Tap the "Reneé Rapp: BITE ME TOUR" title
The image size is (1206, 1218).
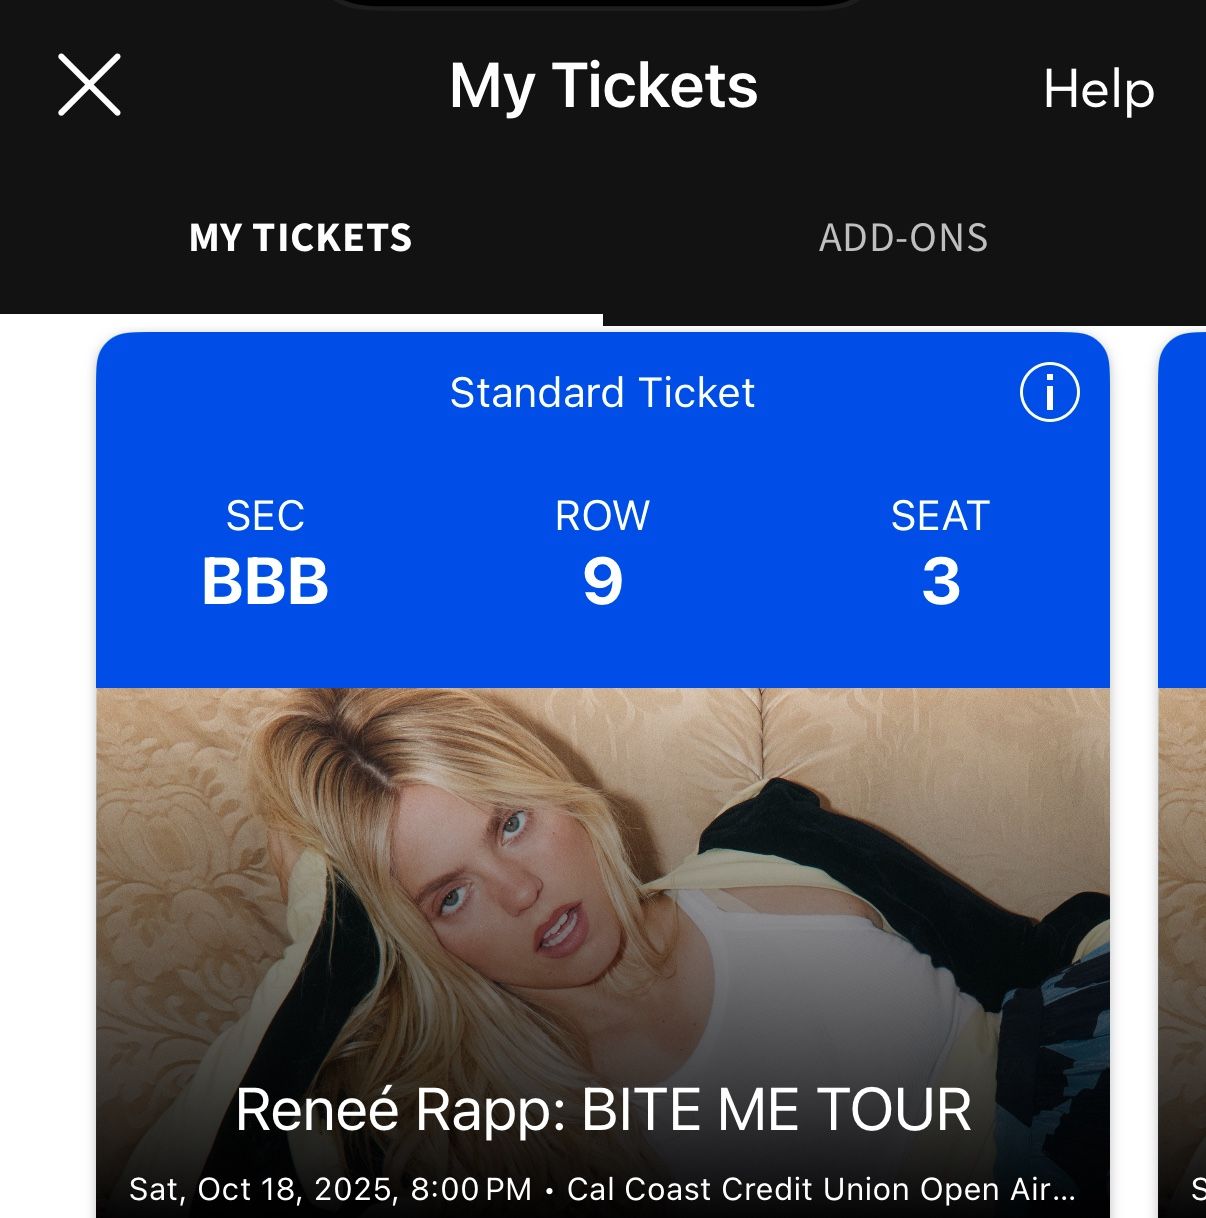[603, 1110]
